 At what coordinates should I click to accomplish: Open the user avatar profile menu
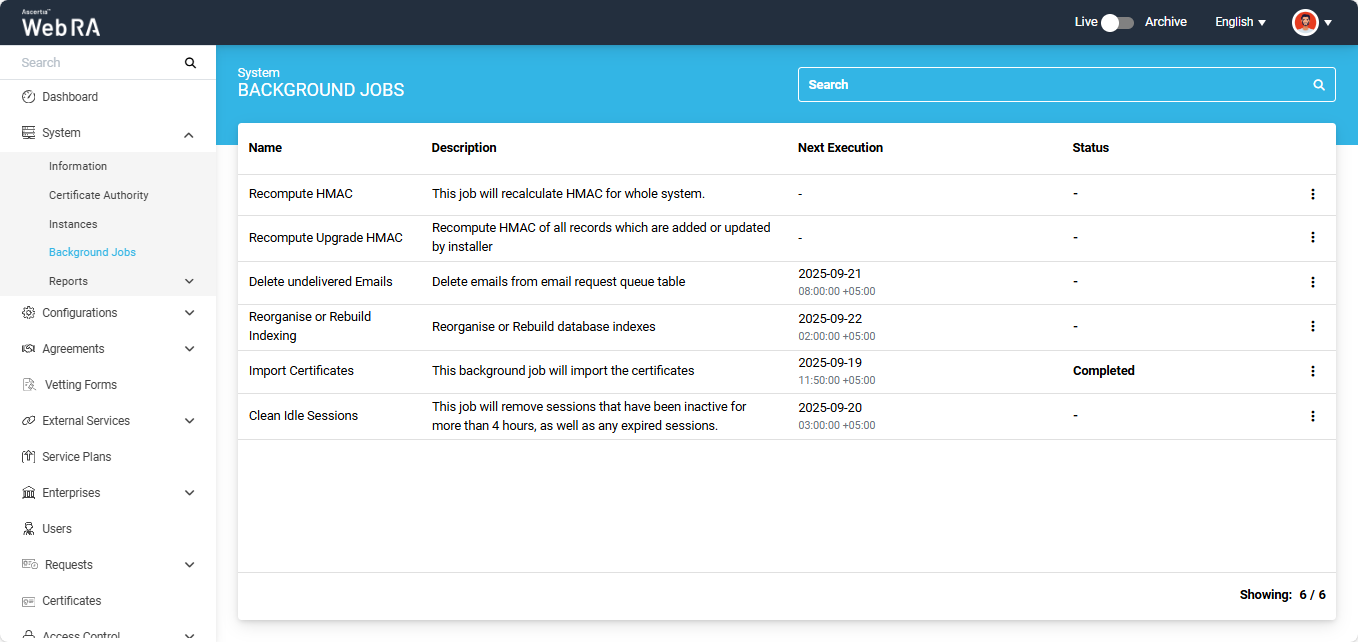pos(1311,22)
